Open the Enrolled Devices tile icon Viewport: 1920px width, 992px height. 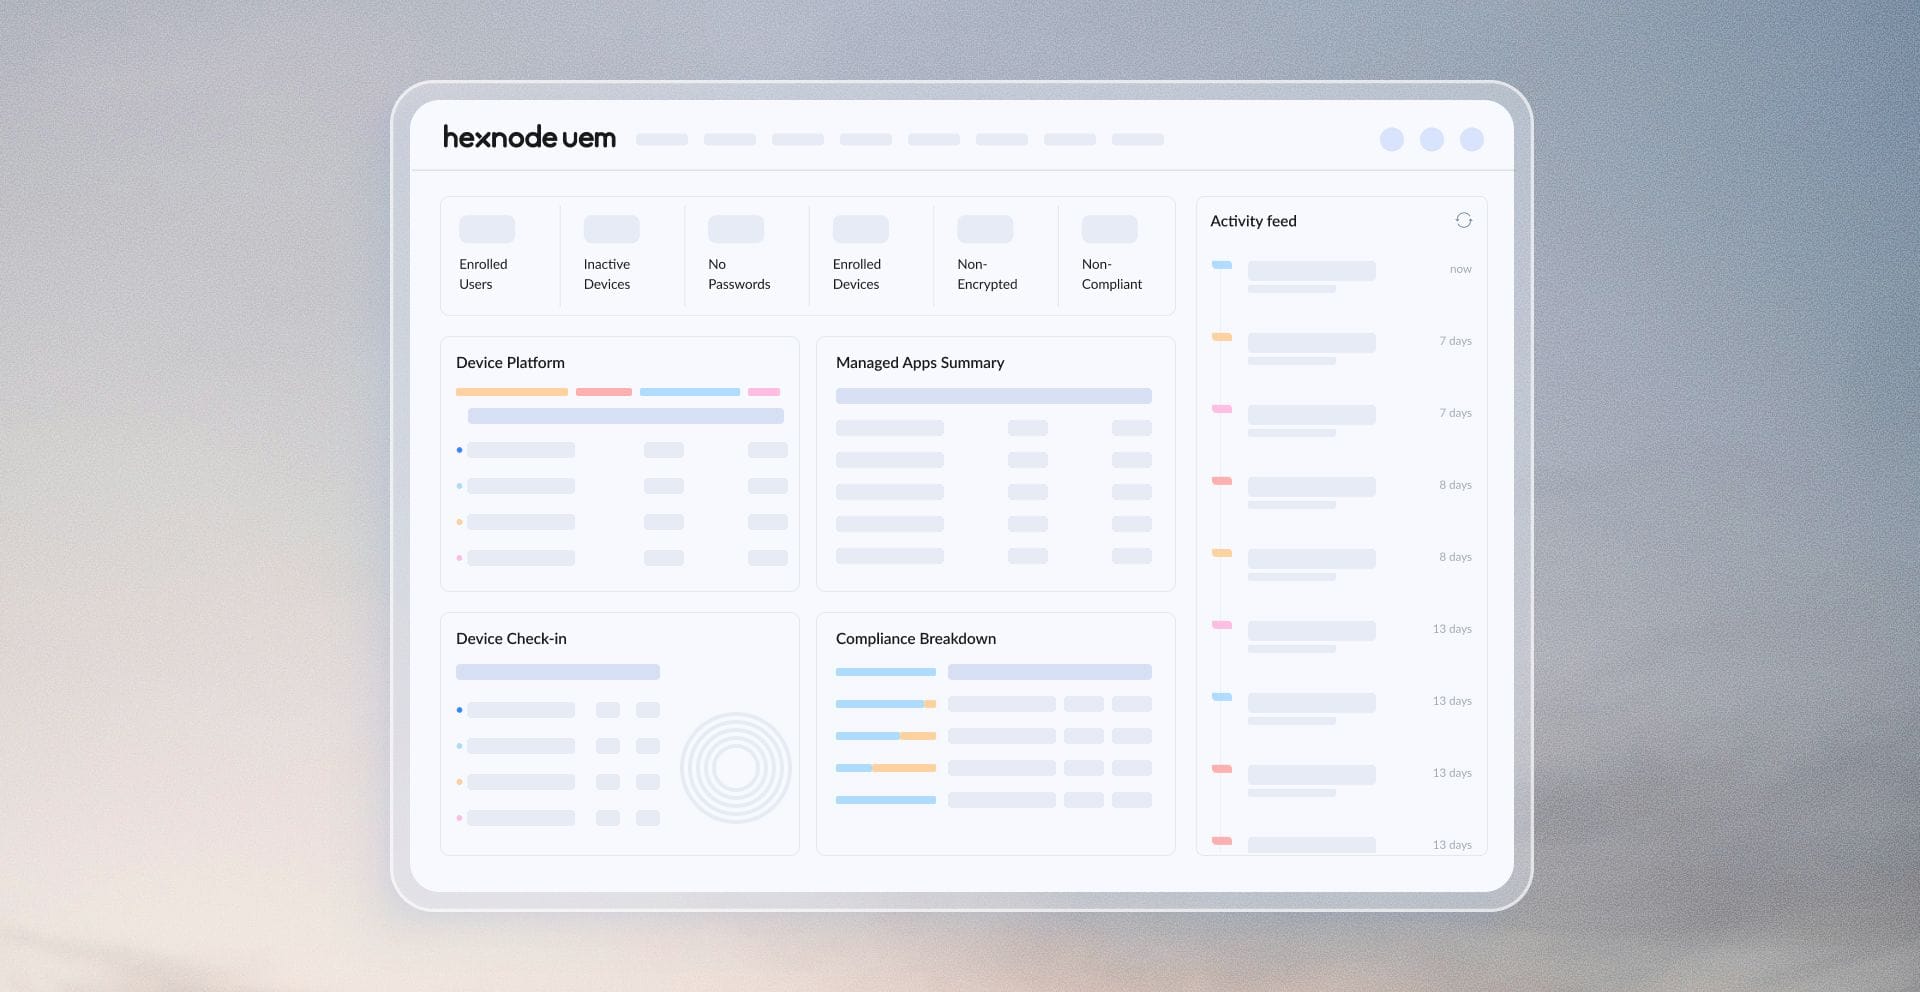pyautogui.click(x=861, y=228)
